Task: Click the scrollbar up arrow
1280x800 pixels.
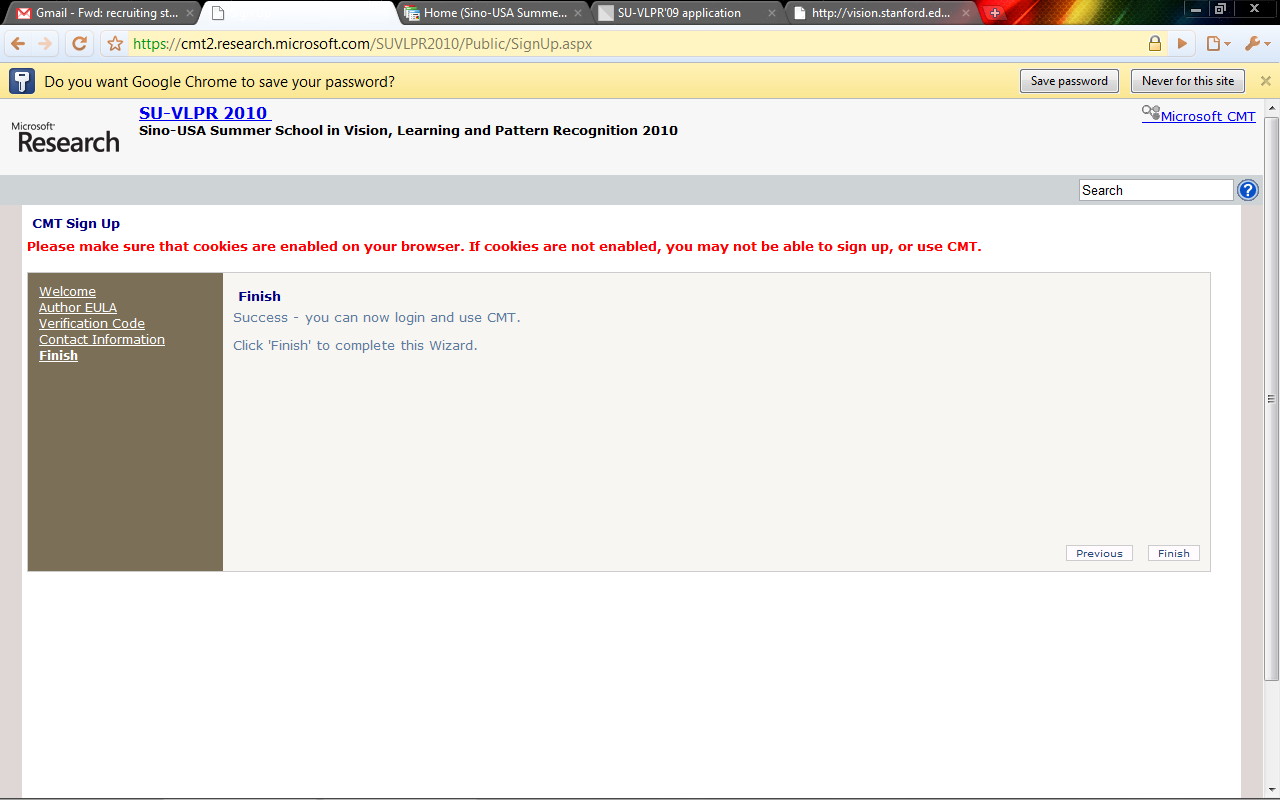Action: 1272,107
